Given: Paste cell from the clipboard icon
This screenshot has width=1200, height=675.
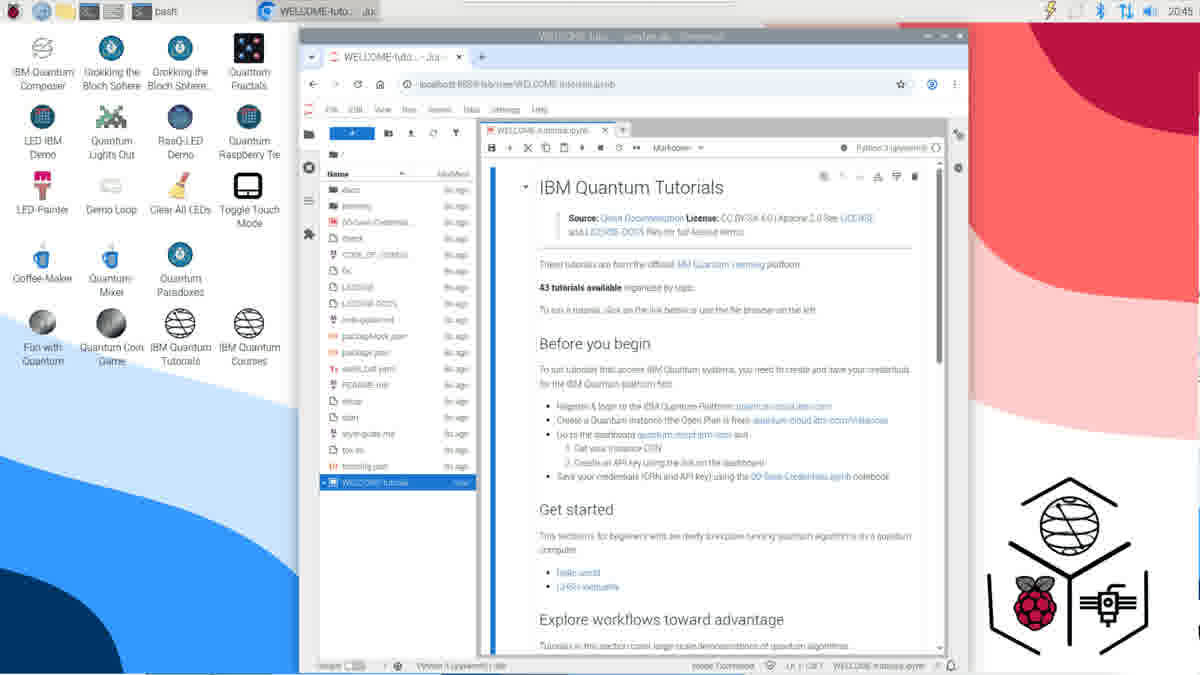Looking at the screenshot, I should pos(564,148).
